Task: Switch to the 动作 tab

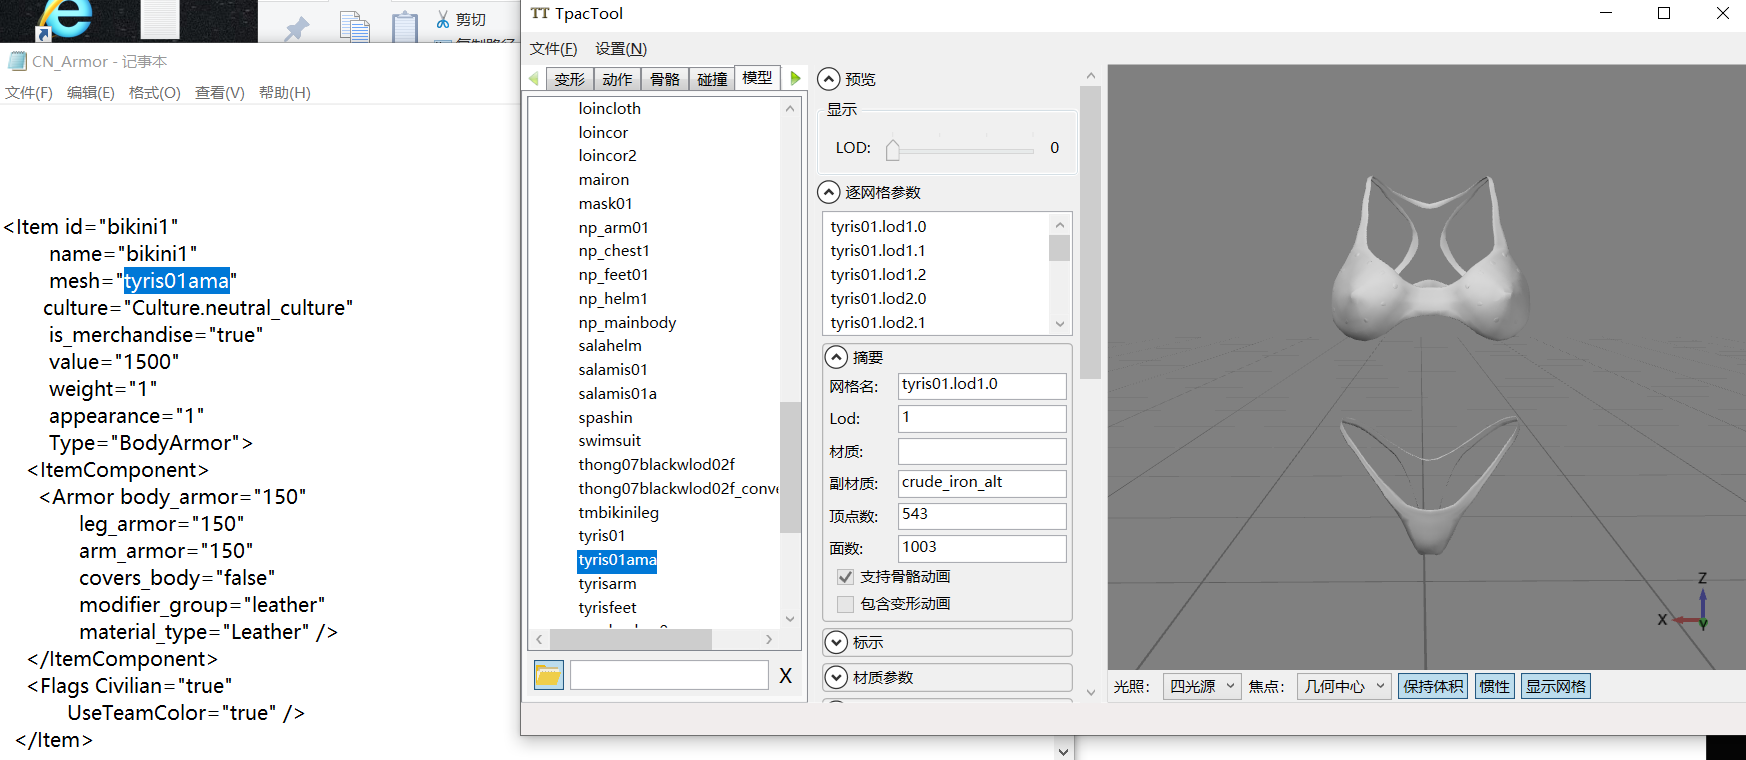Action: 617,79
